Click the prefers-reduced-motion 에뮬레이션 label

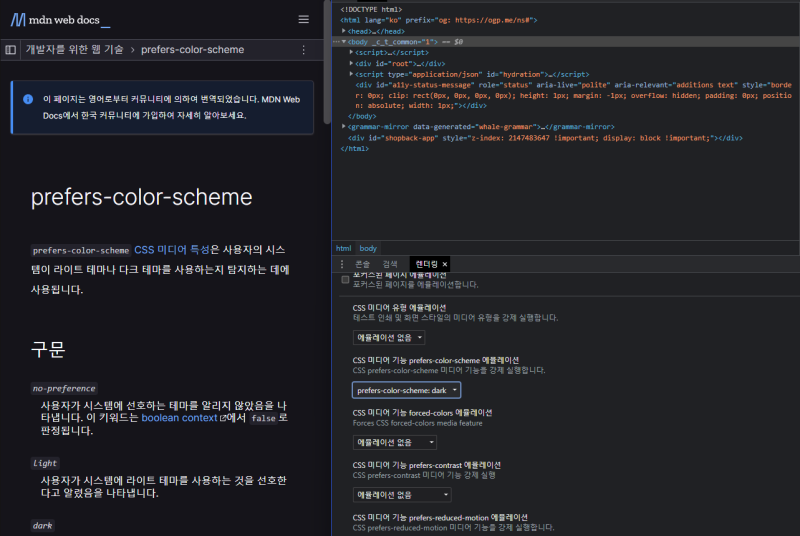click(x=440, y=518)
